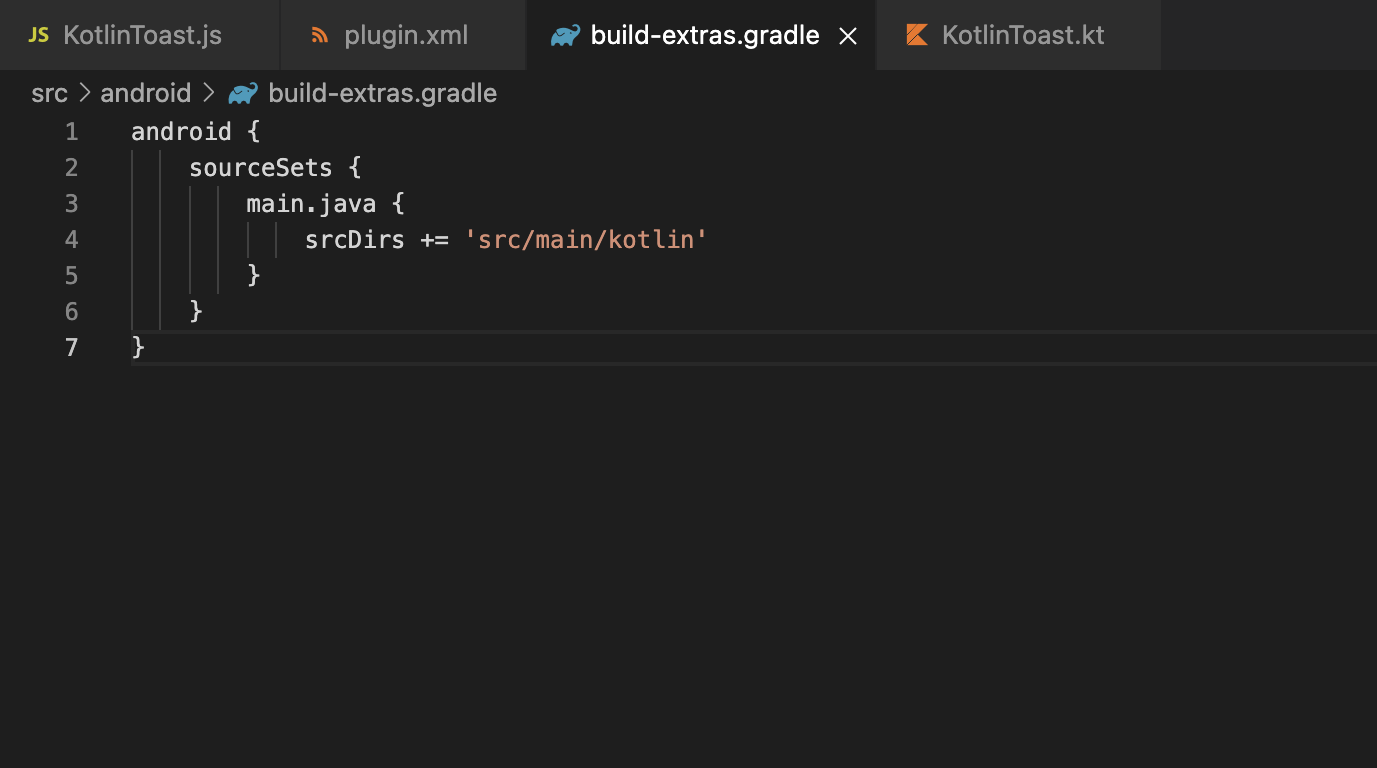This screenshot has width=1377, height=768.
Task: Select the build-extras.gradle tab
Action: click(701, 35)
